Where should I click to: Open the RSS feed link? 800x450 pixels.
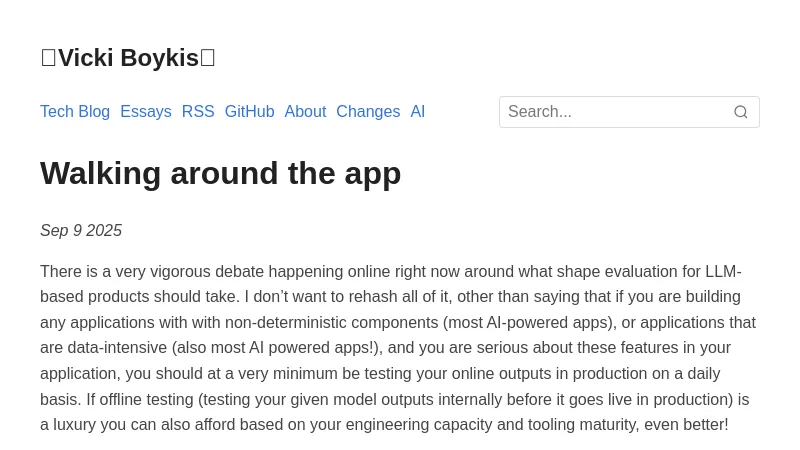tap(198, 112)
